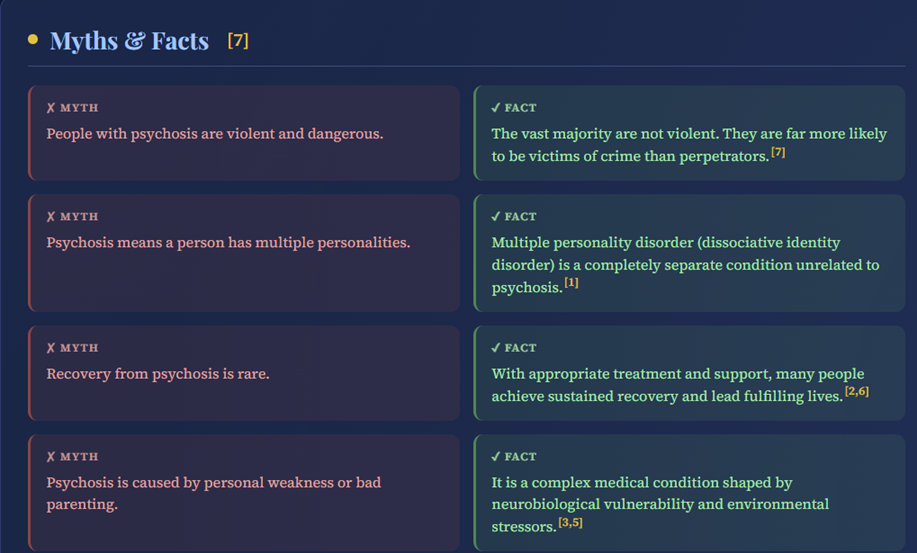Click the checkmark icon on the complex medical condition fact
Image resolution: width=917 pixels, height=553 pixels.
[x=496, y=457]
